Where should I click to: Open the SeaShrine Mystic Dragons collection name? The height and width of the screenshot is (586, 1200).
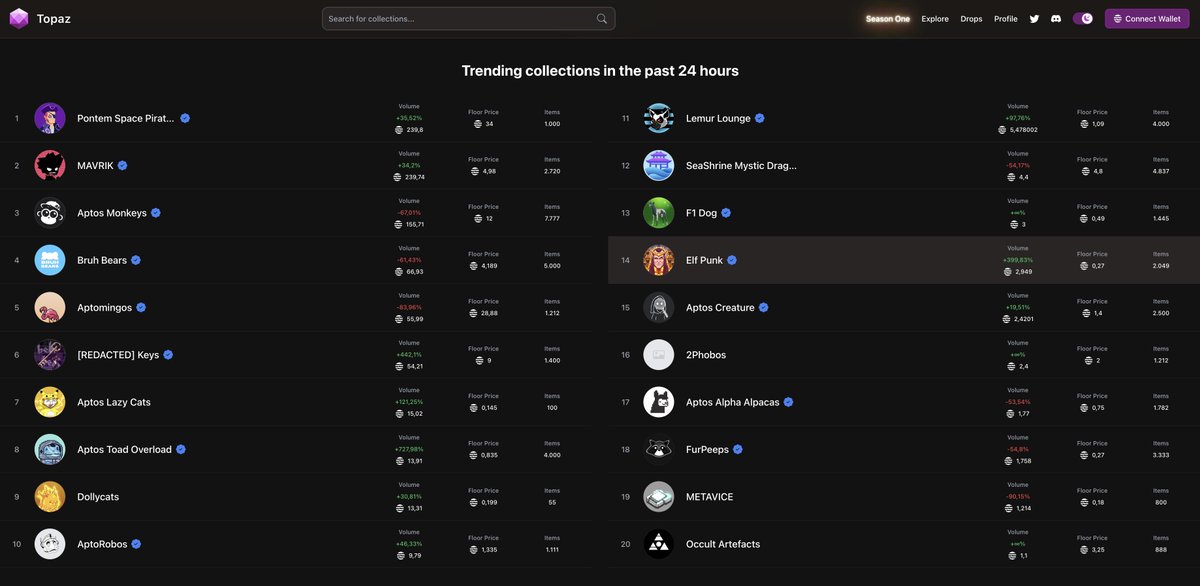(741, 165)
